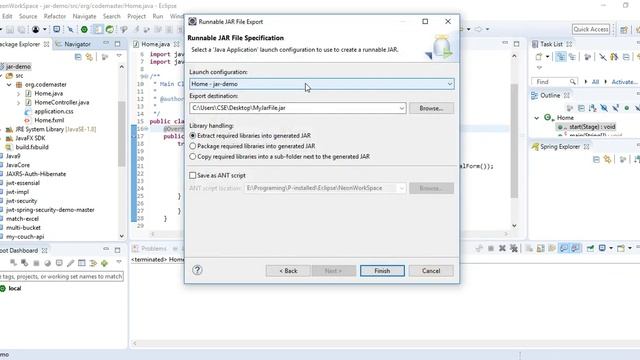640x360 pixels.
Task: Click the bottom console horizontal scrollbar
Action: [x=384, y=344]
